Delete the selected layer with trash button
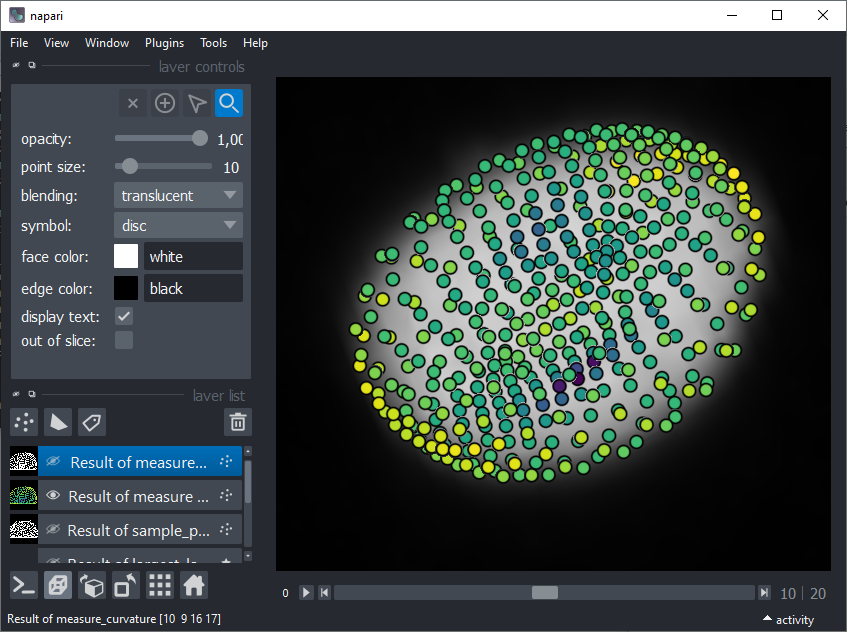Image resolution: width=847 pixels, height=632 pixels. [237, 422]
